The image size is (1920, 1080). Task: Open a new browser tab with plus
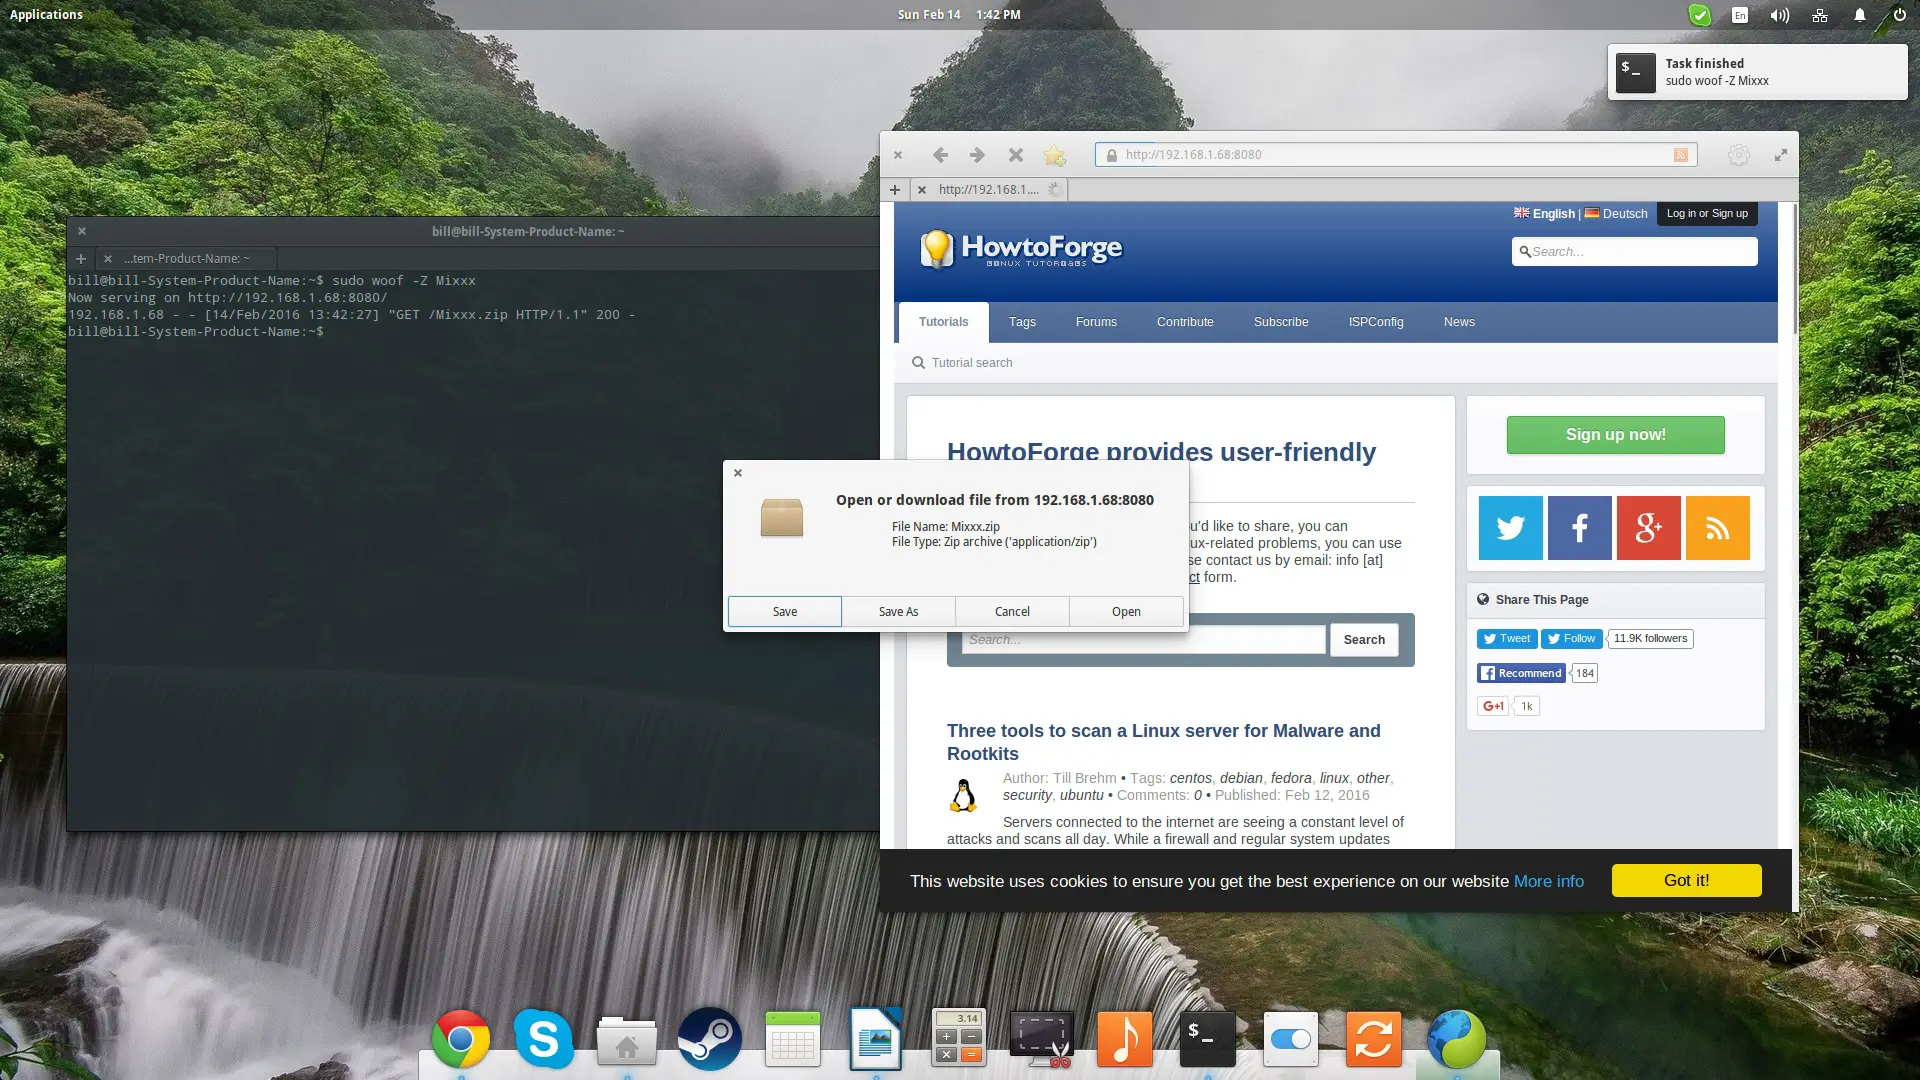pos(895,189)
